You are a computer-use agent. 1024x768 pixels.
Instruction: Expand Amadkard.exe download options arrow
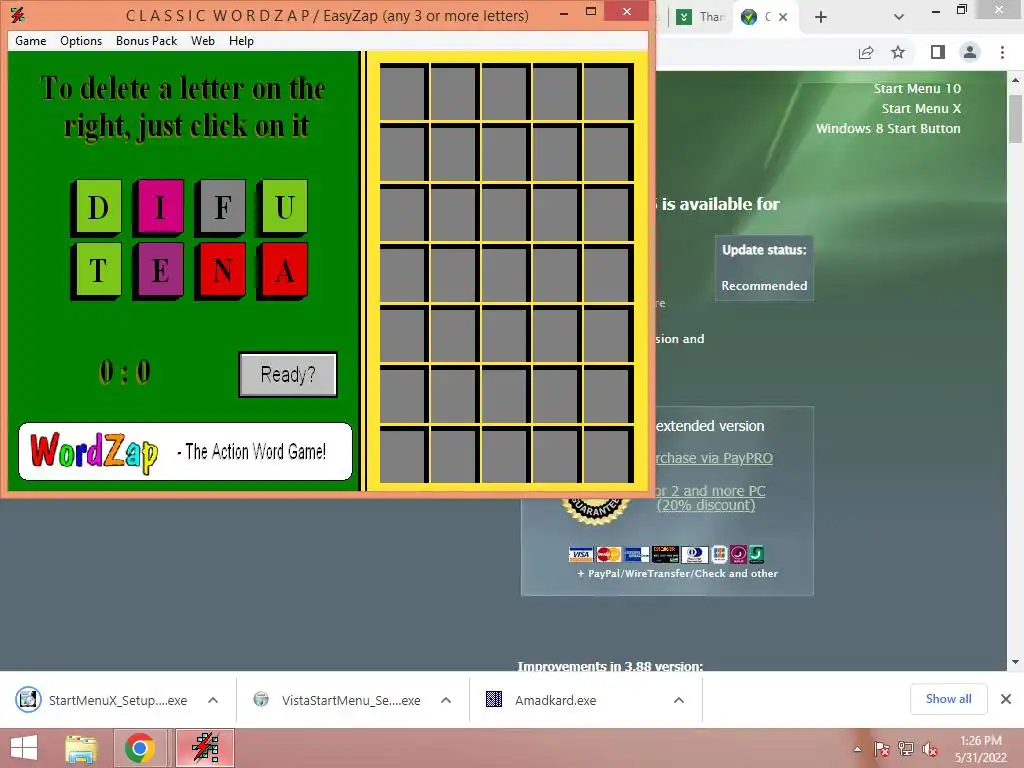679,700
